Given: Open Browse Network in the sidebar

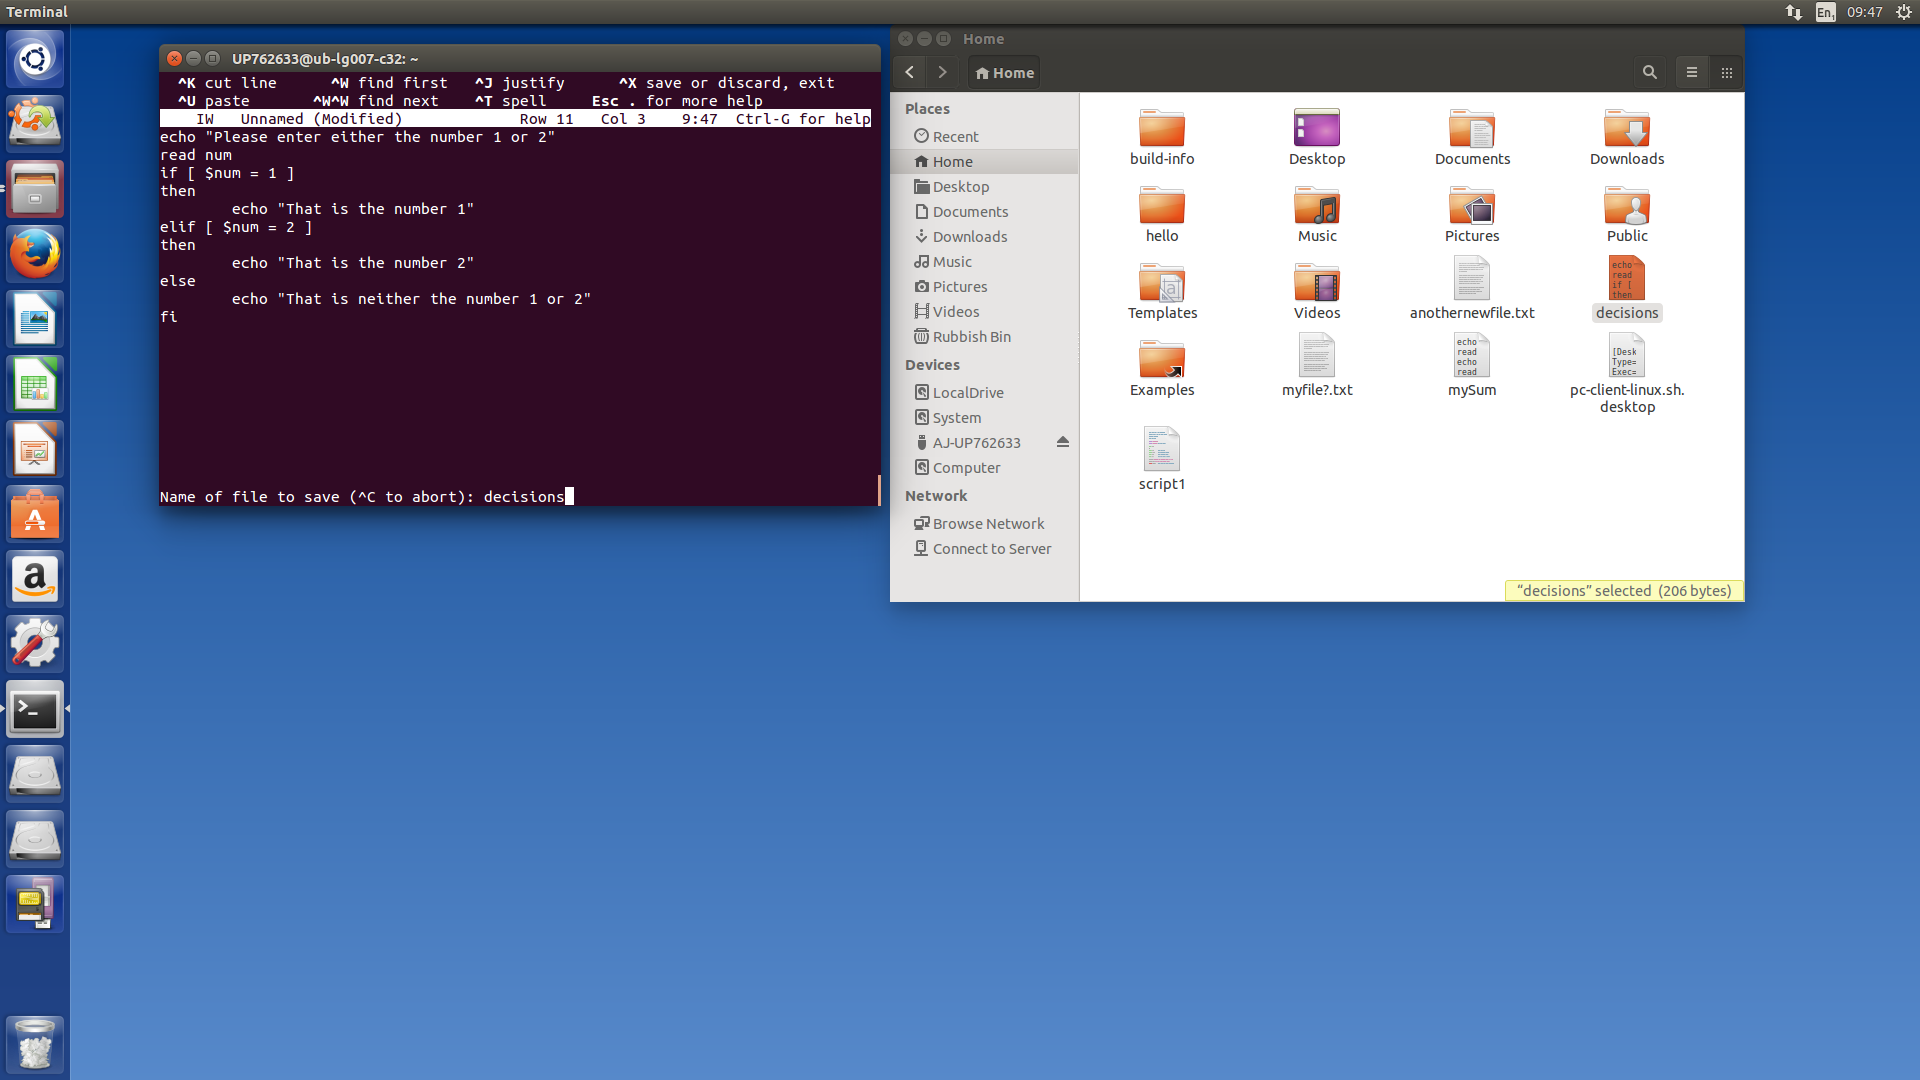Looking at the screenshot, I should (985, 523).
